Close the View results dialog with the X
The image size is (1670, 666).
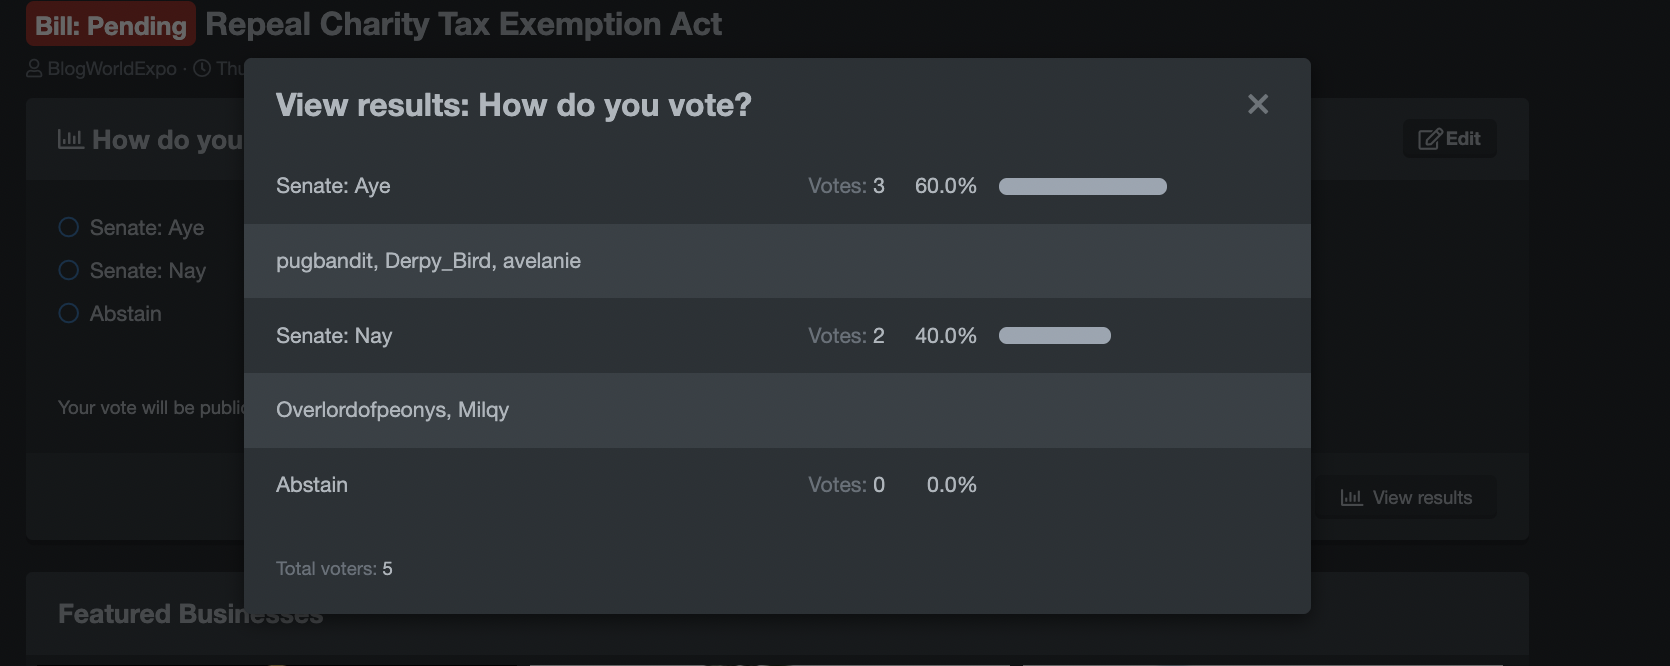pyautogui.click(x=1258, y=104)
